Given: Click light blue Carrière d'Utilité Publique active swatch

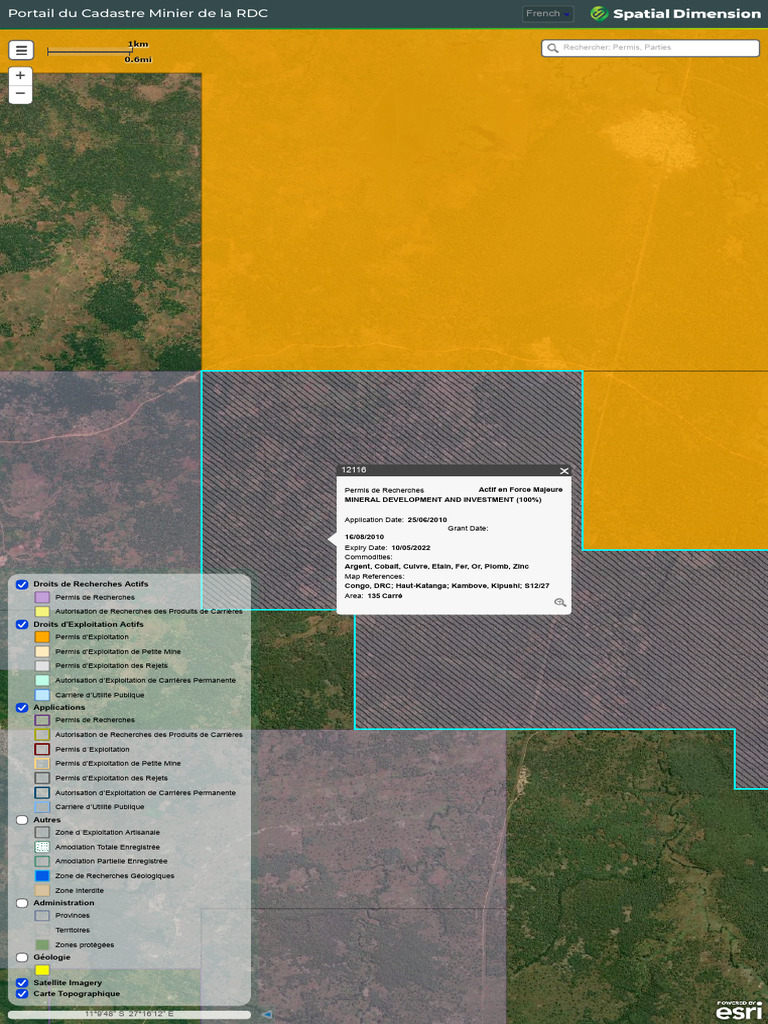Looking at the screenshot, I should (42, 696).
